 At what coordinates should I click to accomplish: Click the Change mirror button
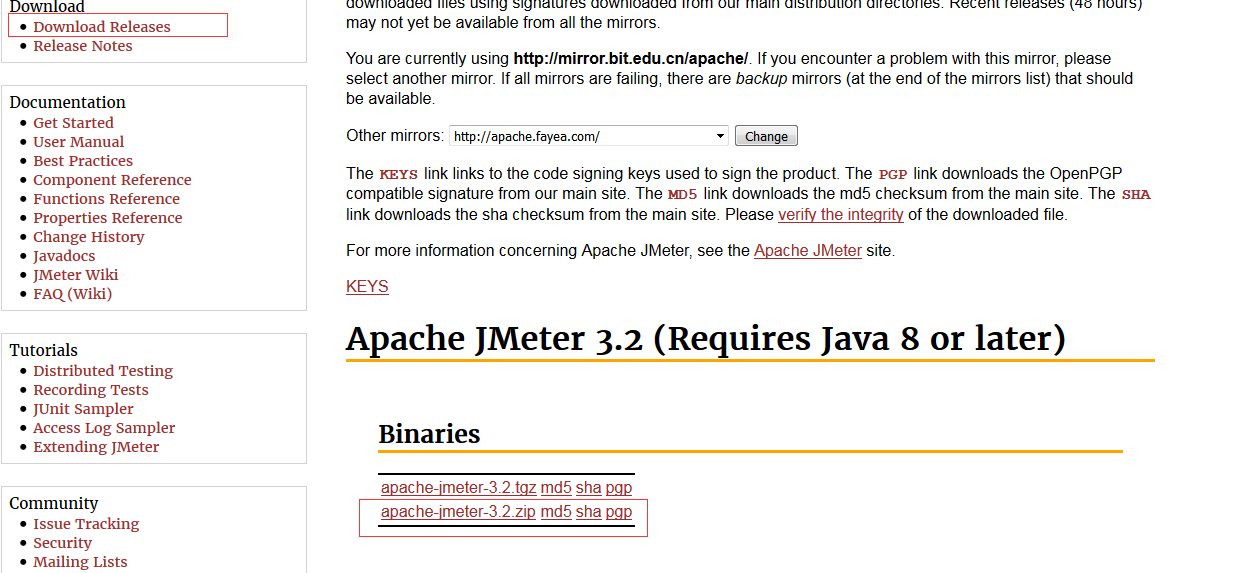click(766, 136)
